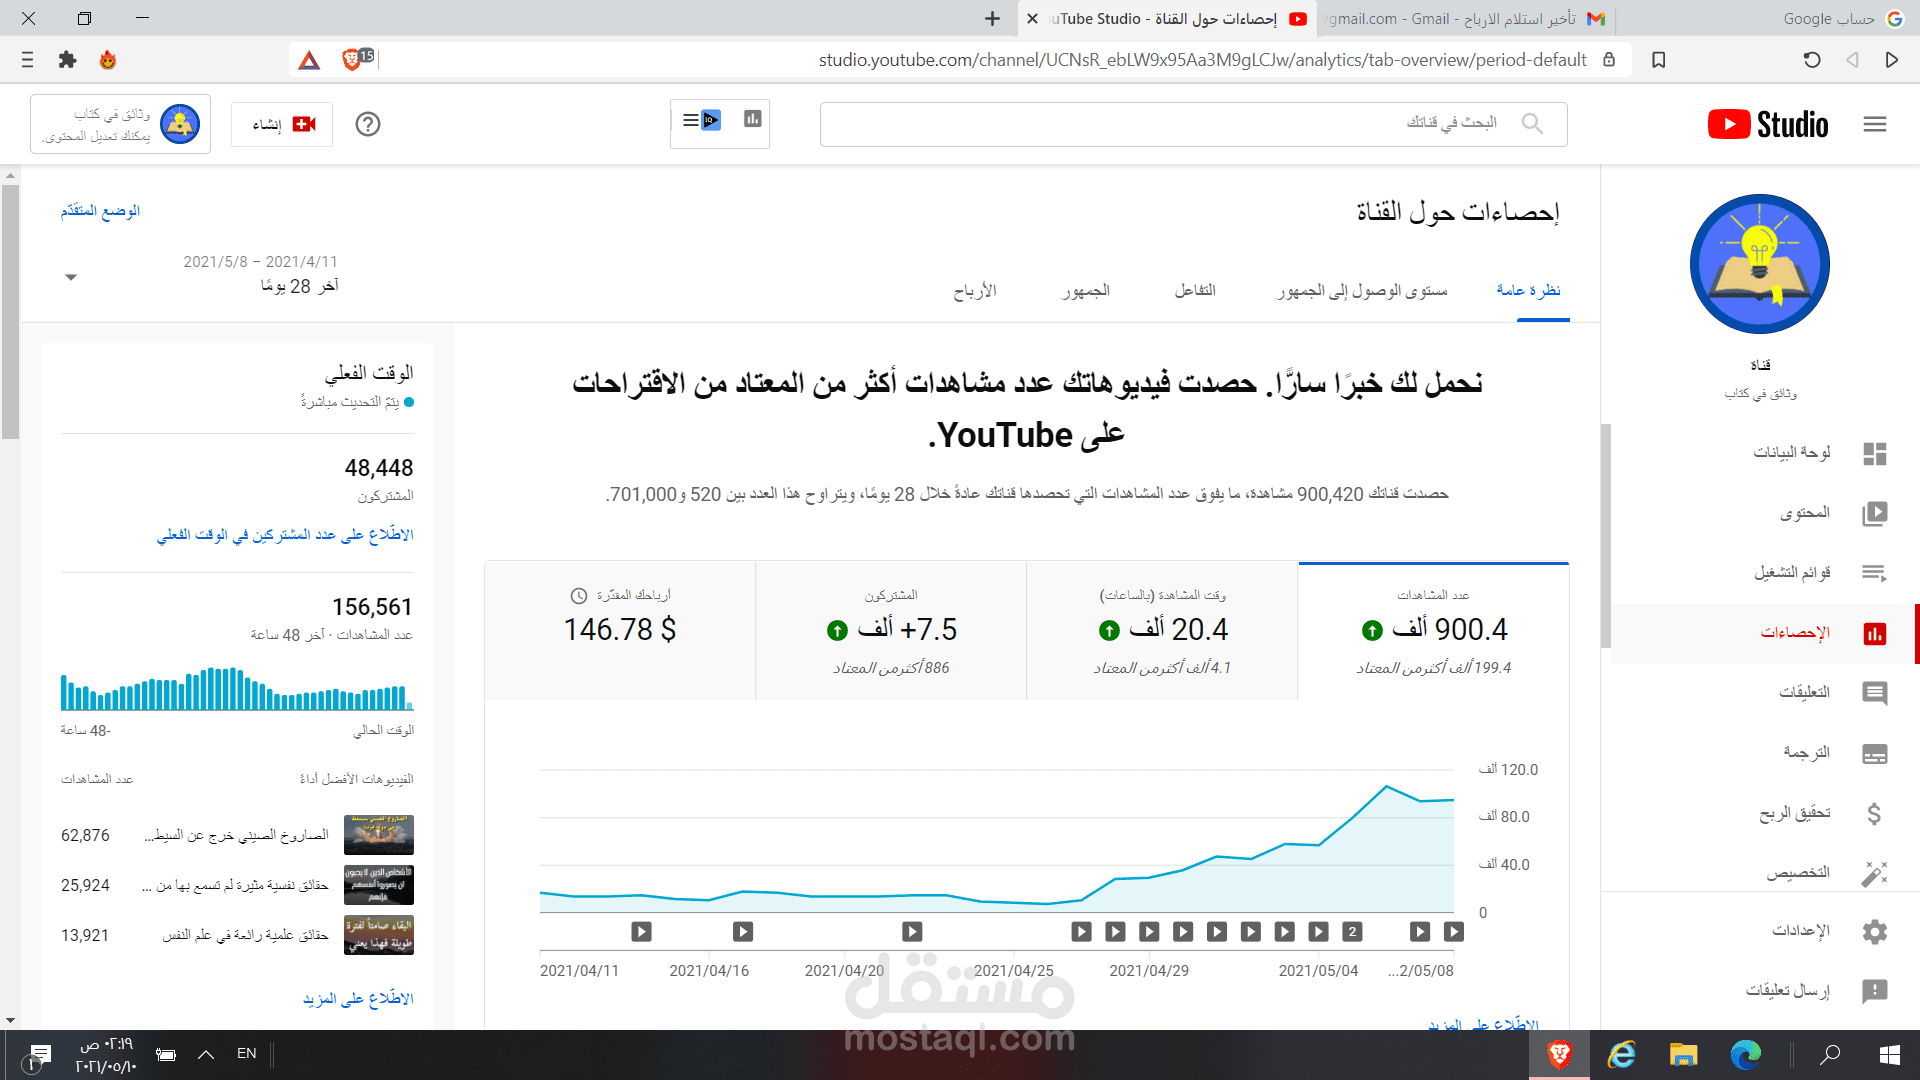The height and width of the screenshot is (1080, 1920).
Task: Open Windows Start menu
Action: [1890, 1055]
